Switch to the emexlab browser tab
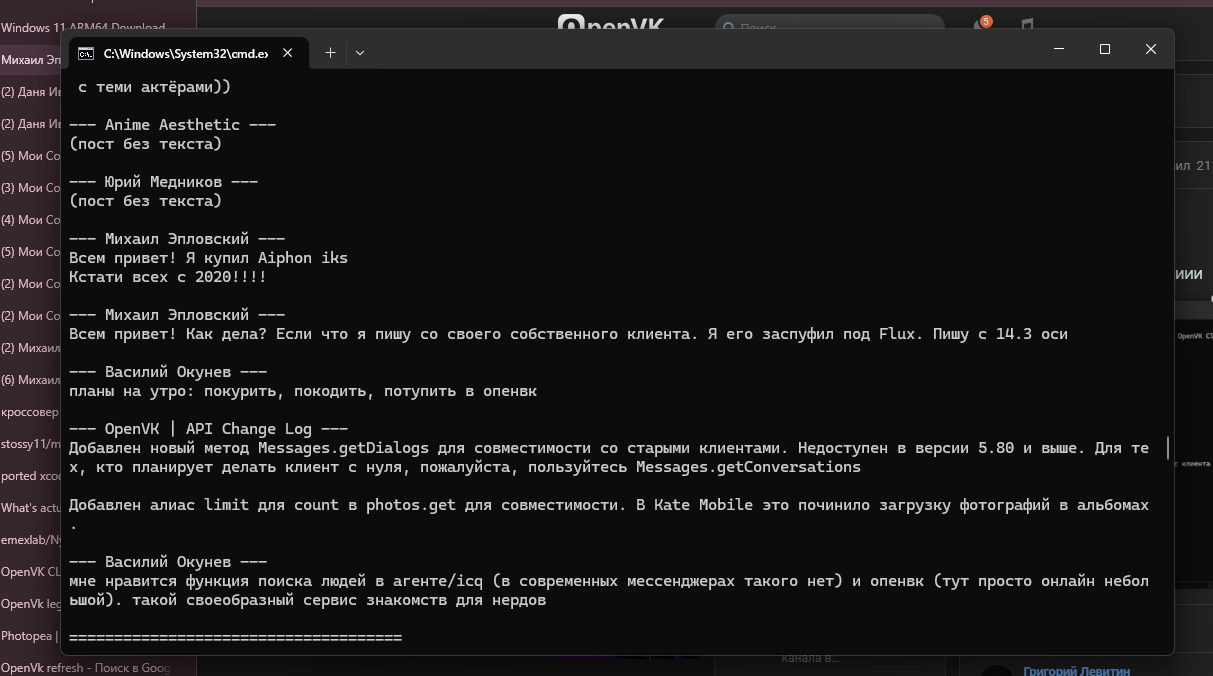 click(32, 540)
